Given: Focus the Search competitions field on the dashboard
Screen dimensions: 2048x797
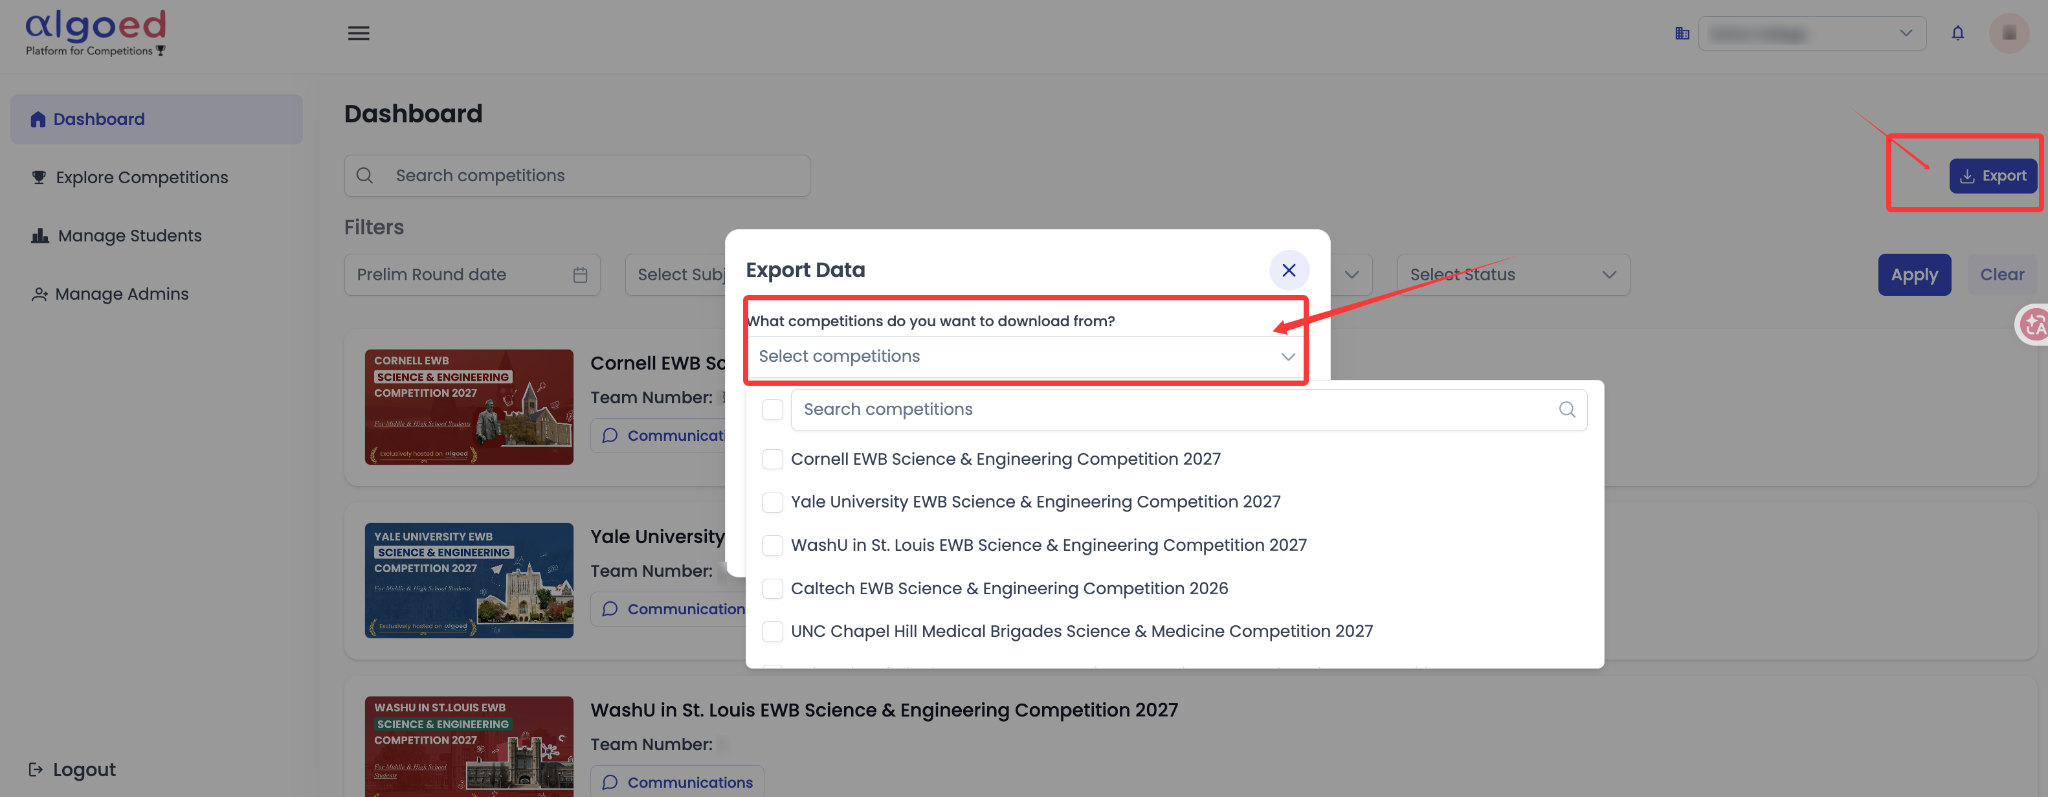Looking at the screenshot, I should coord(577,176).
